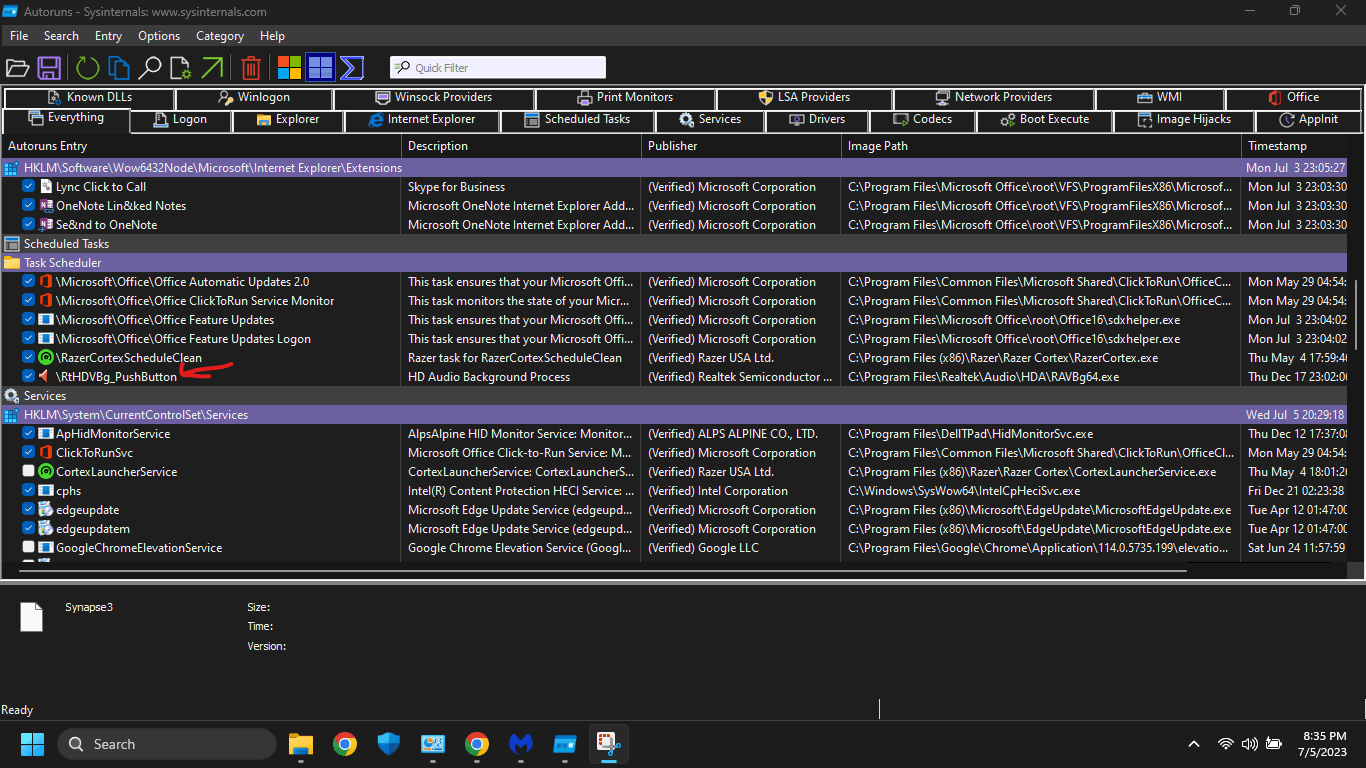Viewport: 1366px width, 768px height.
Task: Click the folder icon on the Task Scheduler row
Action: pos(12,263)
